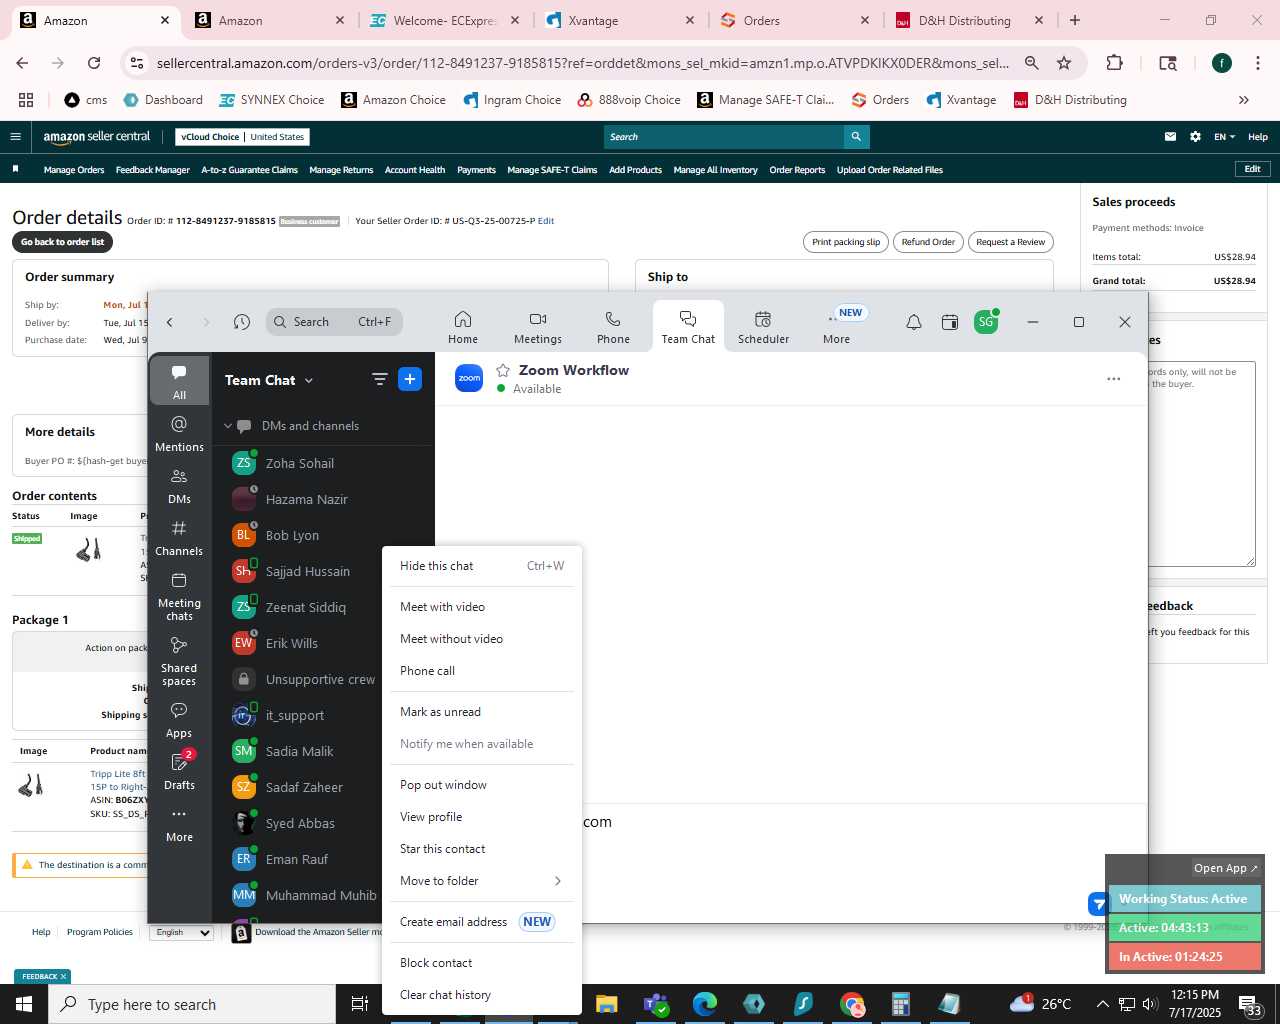The image size is (1280, 1024).
Task: Select Phone call from context menu
Action: [x=480, y=671]
